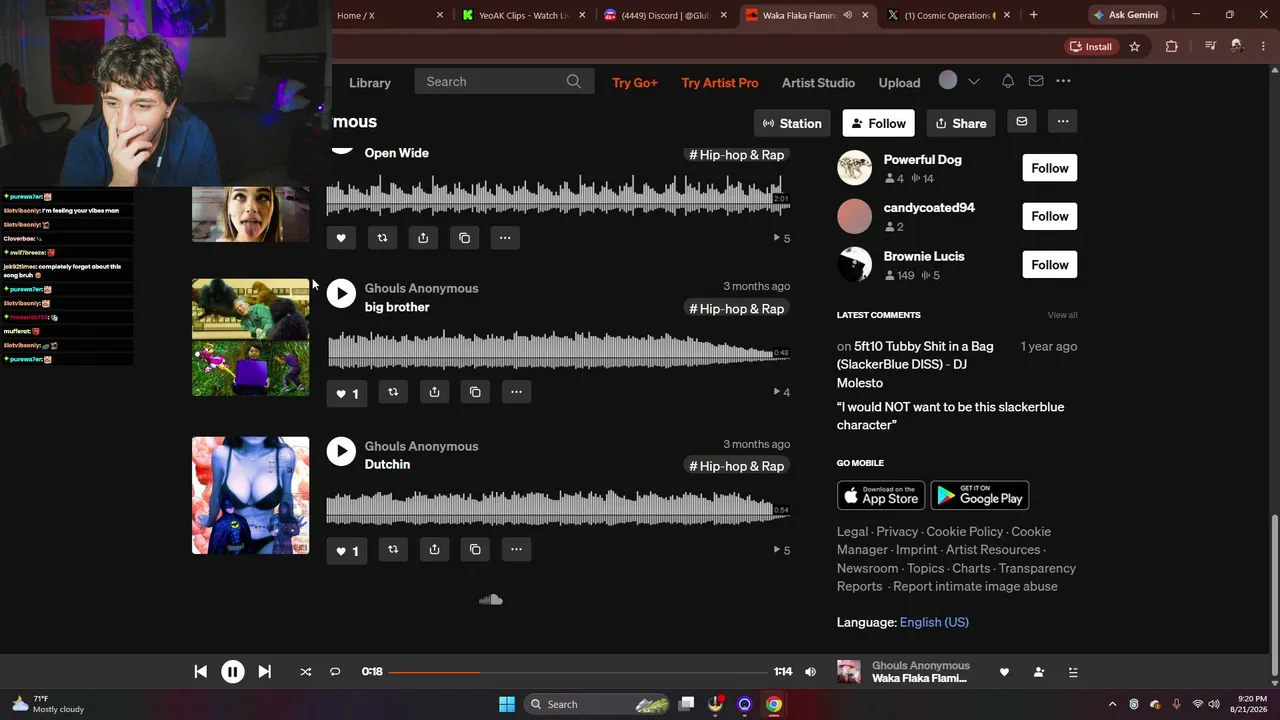This screenshot has width=1280, height=720.
Task: Toggle repeat in the player bar
Action: 335,672
